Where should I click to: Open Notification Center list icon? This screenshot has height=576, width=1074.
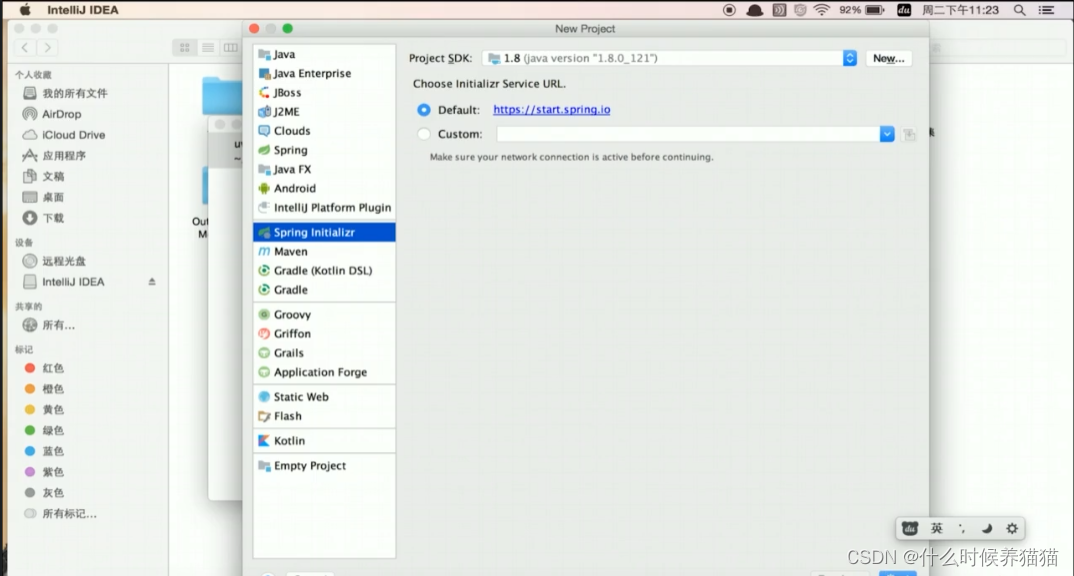pos(1047,10)
